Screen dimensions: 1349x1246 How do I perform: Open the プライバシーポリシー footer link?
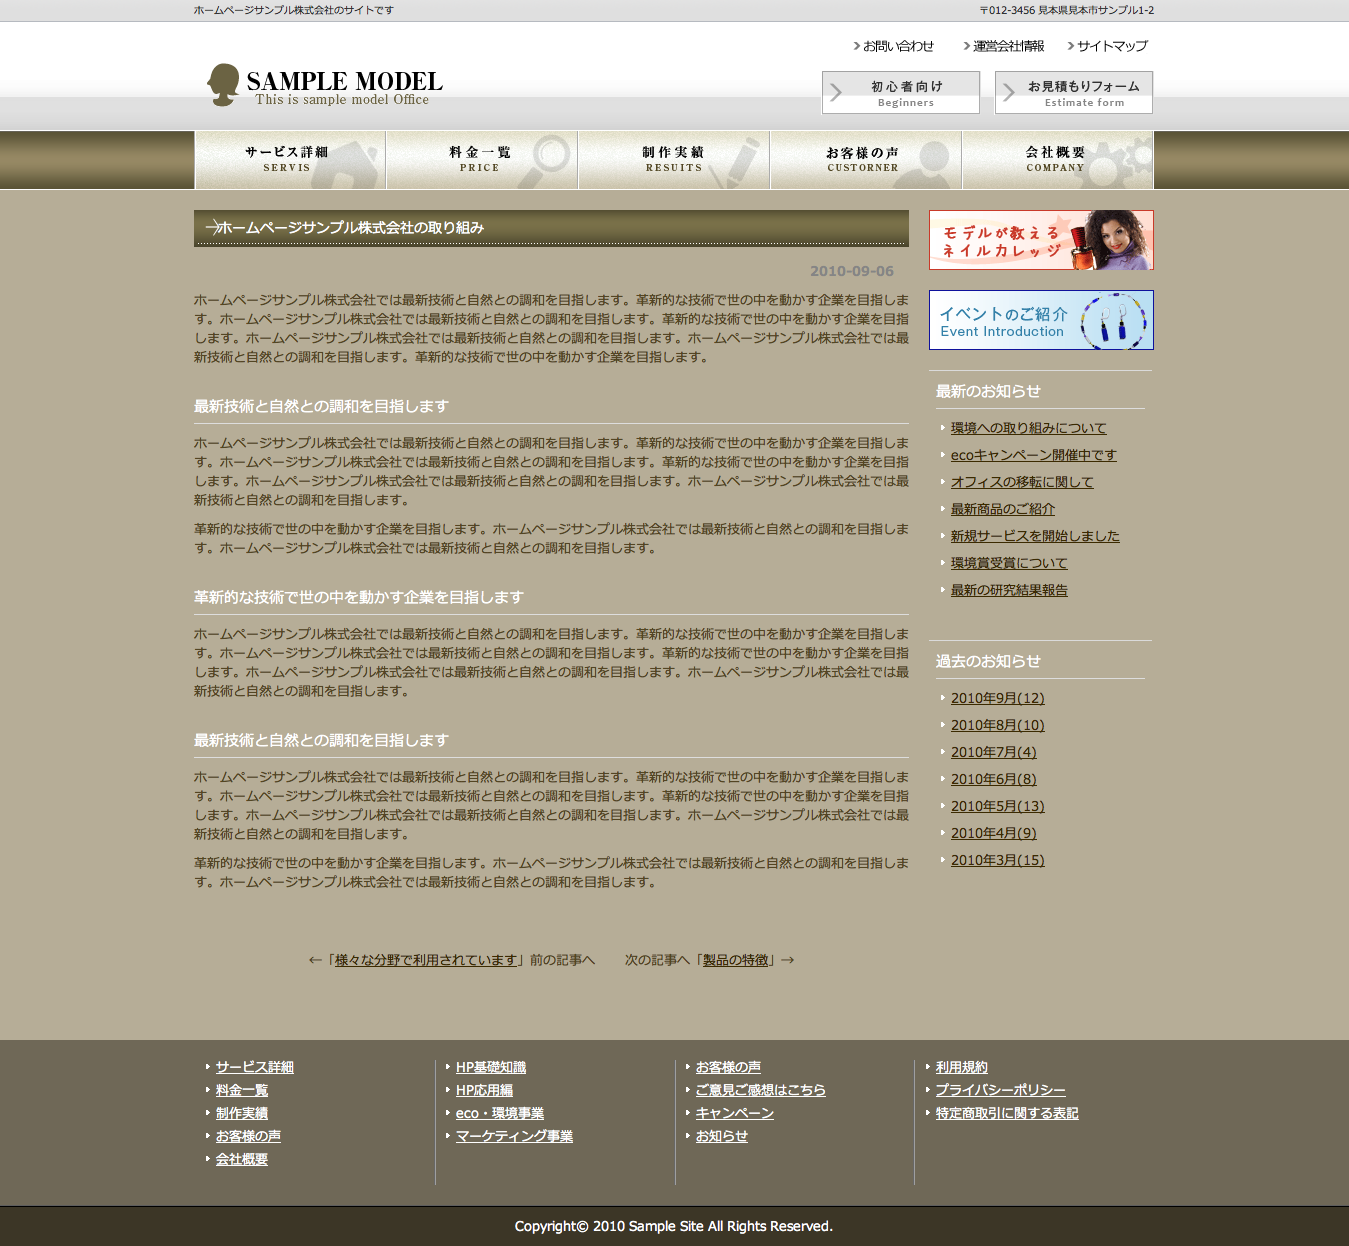(1000, 1090)
